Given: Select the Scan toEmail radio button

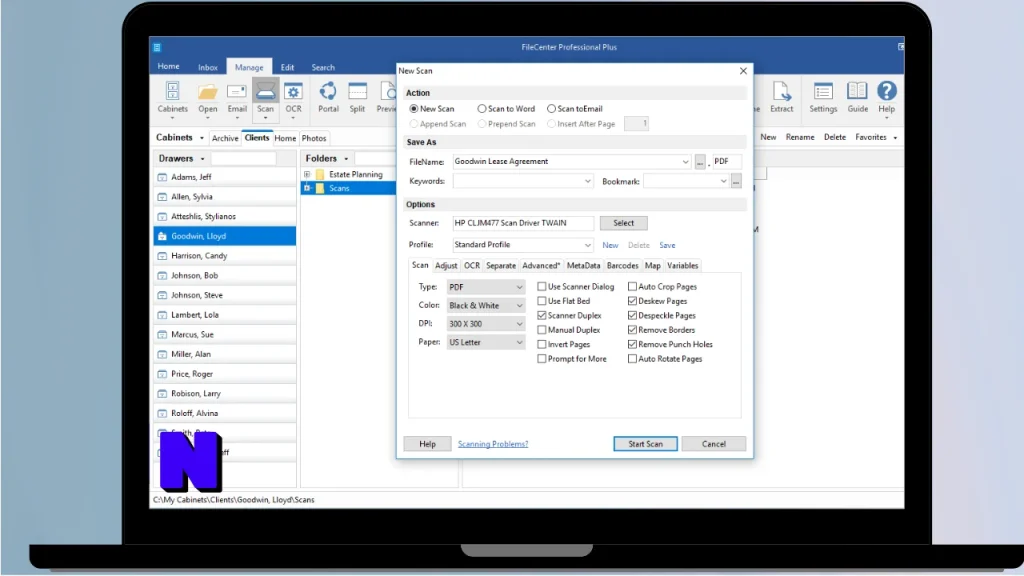Looking at the screenshot, I should point(551,109).
